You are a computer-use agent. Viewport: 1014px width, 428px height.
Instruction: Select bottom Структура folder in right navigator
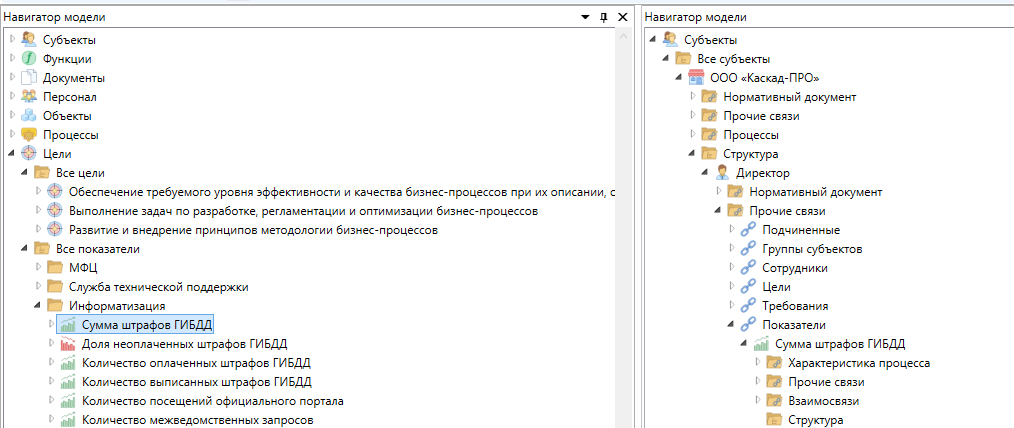point(815,420)
